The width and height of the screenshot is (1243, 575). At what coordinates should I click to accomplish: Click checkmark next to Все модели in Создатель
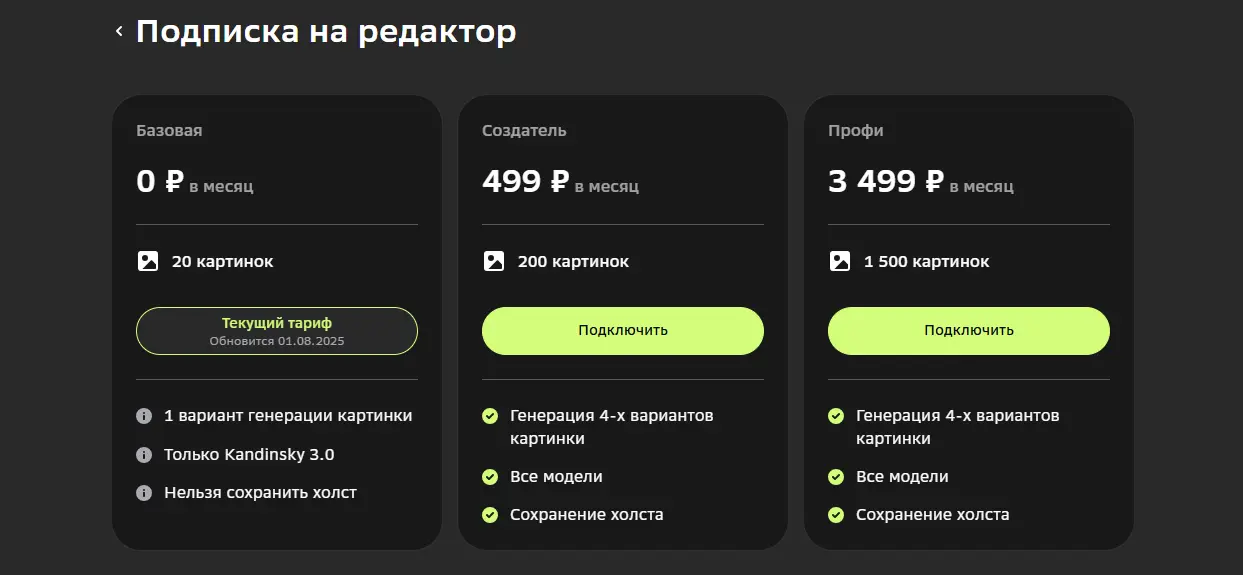click(490, 477)
